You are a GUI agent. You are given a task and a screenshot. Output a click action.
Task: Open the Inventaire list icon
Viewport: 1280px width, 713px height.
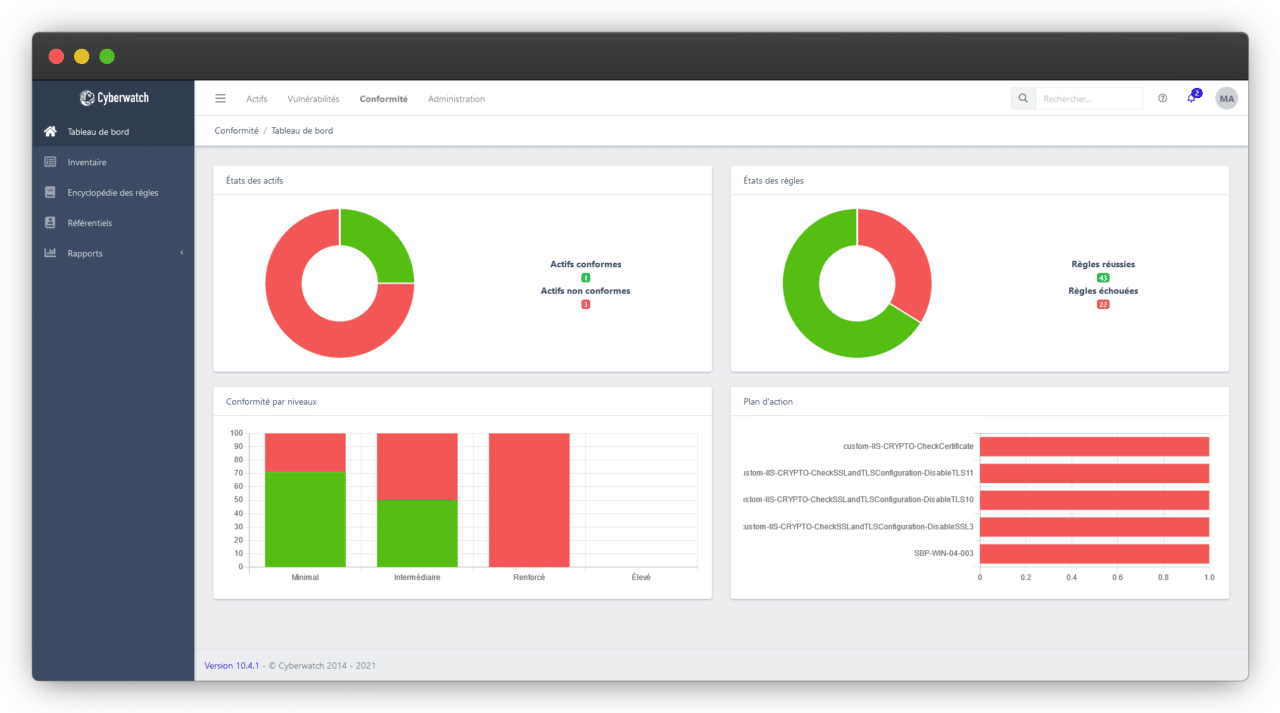click(49, 161)
